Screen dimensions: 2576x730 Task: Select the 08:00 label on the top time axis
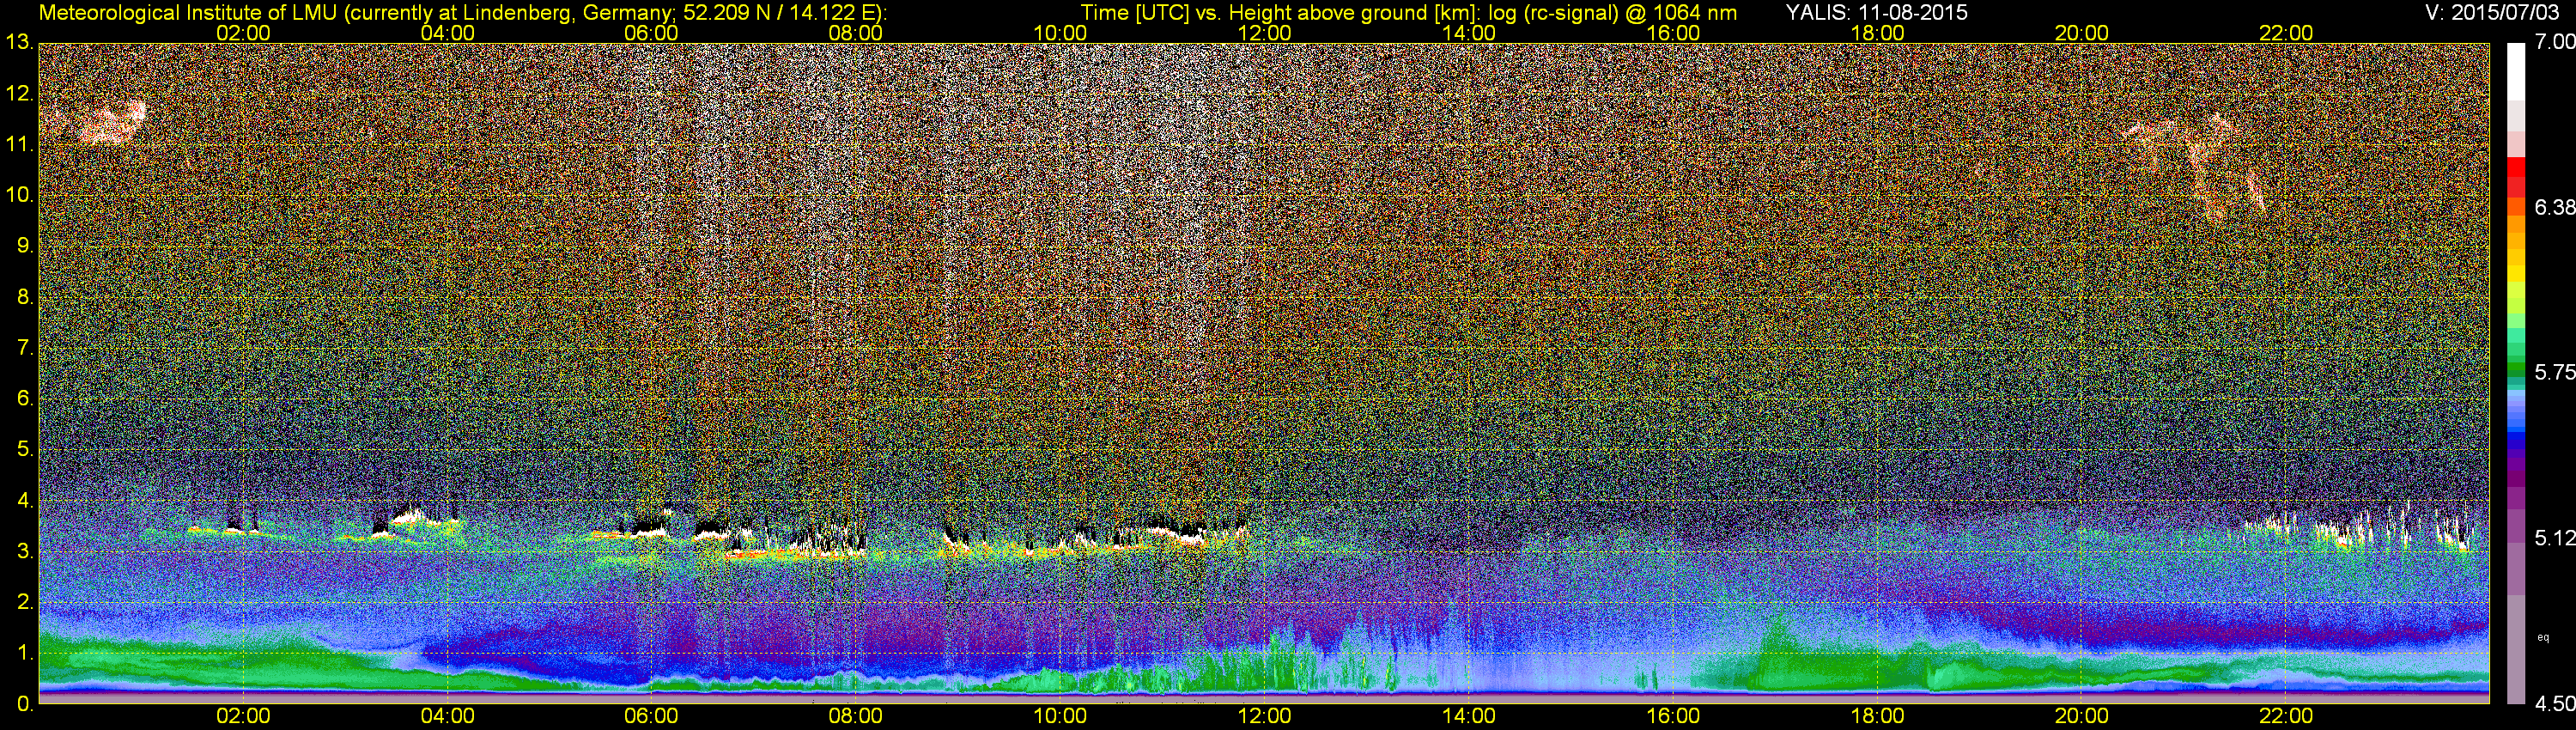(x=856, y=33)
